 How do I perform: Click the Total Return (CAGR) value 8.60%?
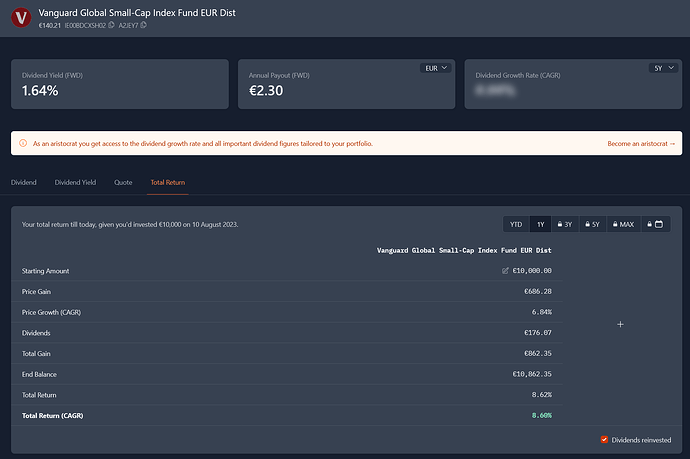pos(542,415)
